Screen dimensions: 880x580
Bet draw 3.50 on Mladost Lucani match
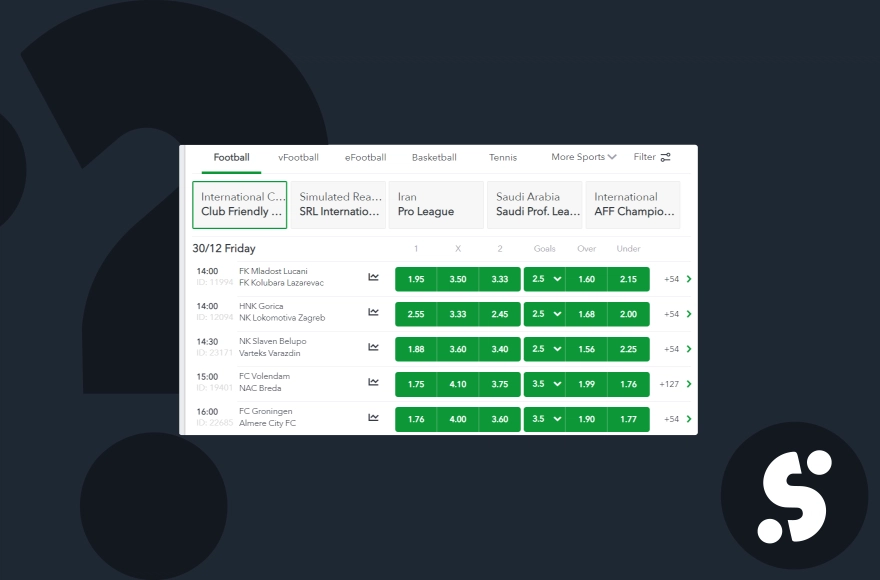pyautogui.click(x=458, y=279)
